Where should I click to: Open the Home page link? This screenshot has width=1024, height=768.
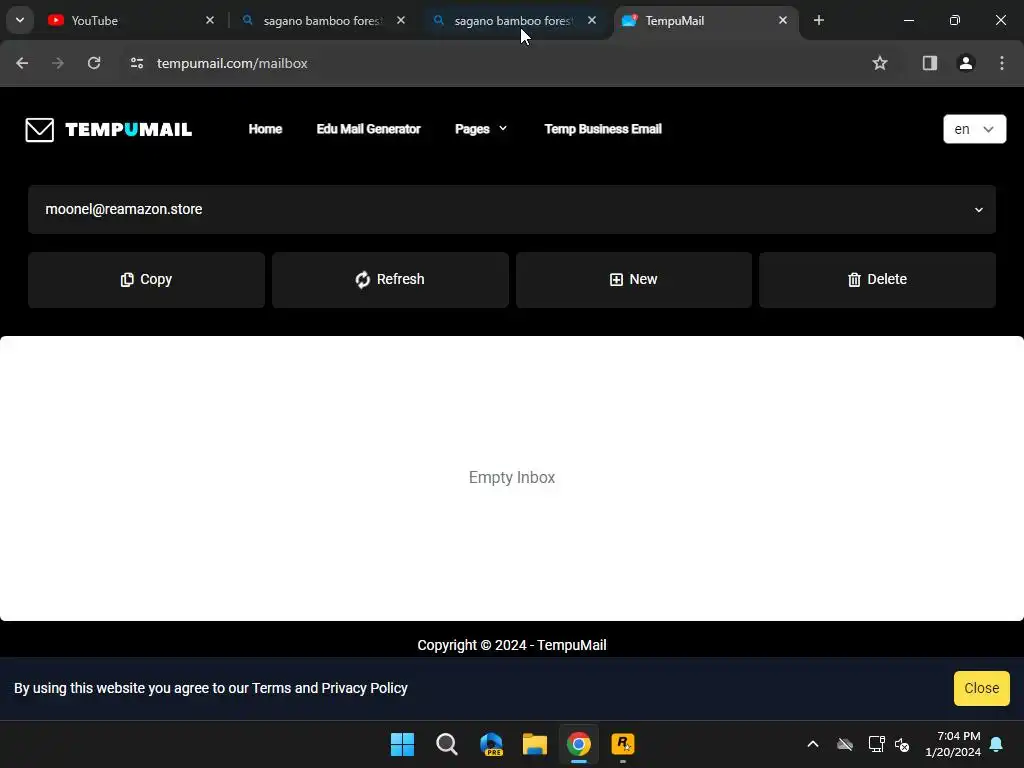[265, 129]
